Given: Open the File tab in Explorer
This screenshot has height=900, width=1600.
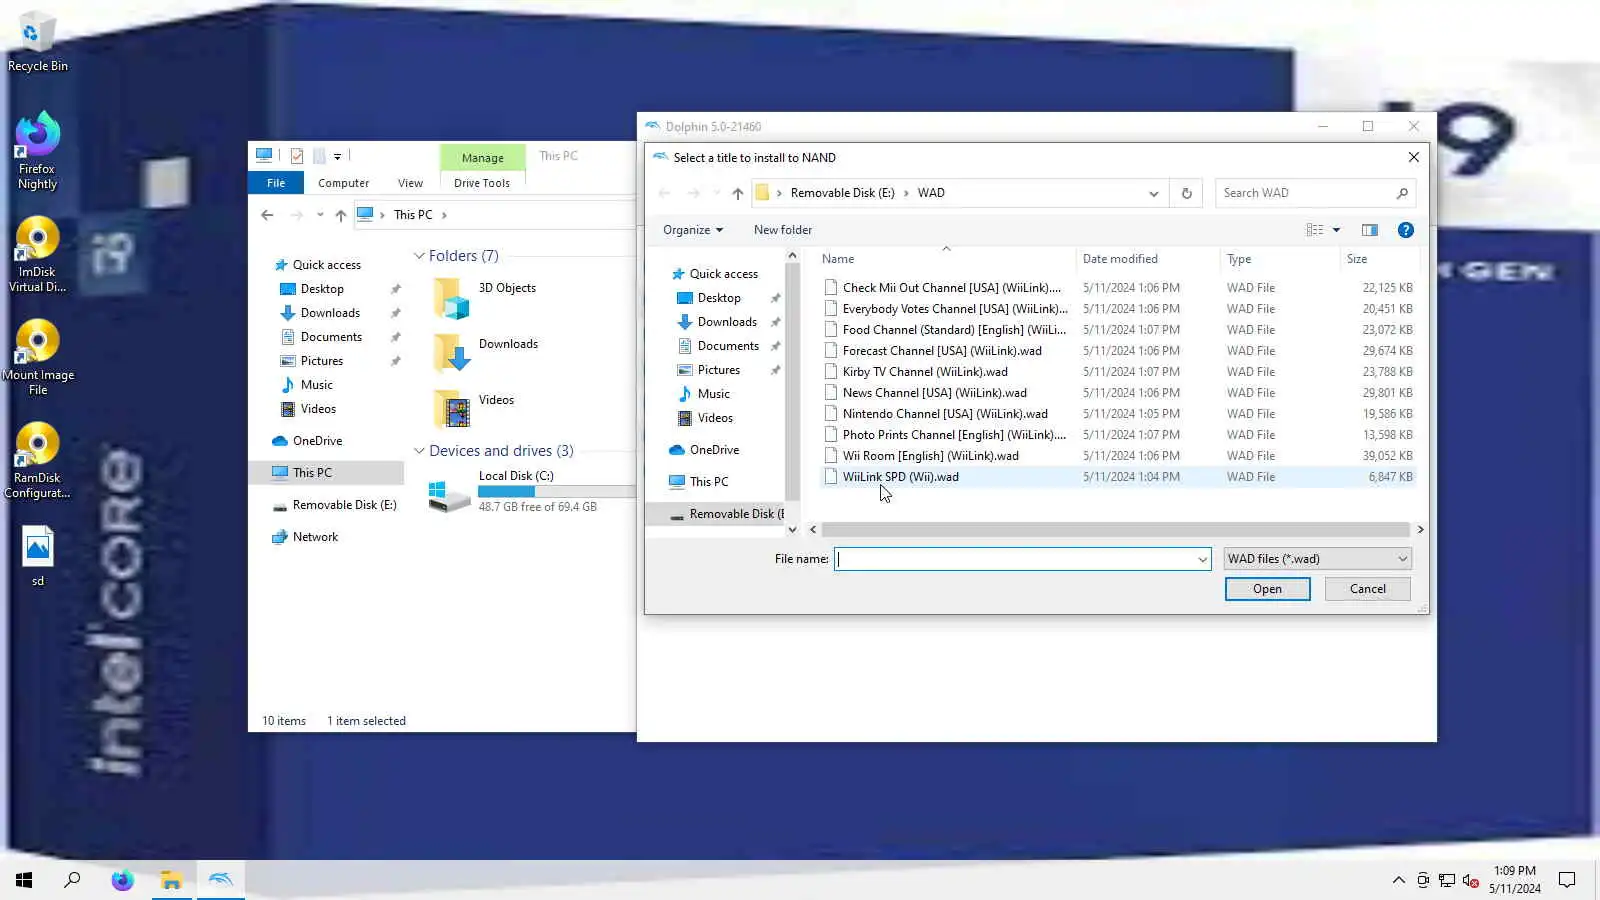Looking at the screenshot, I should (276, 183).
